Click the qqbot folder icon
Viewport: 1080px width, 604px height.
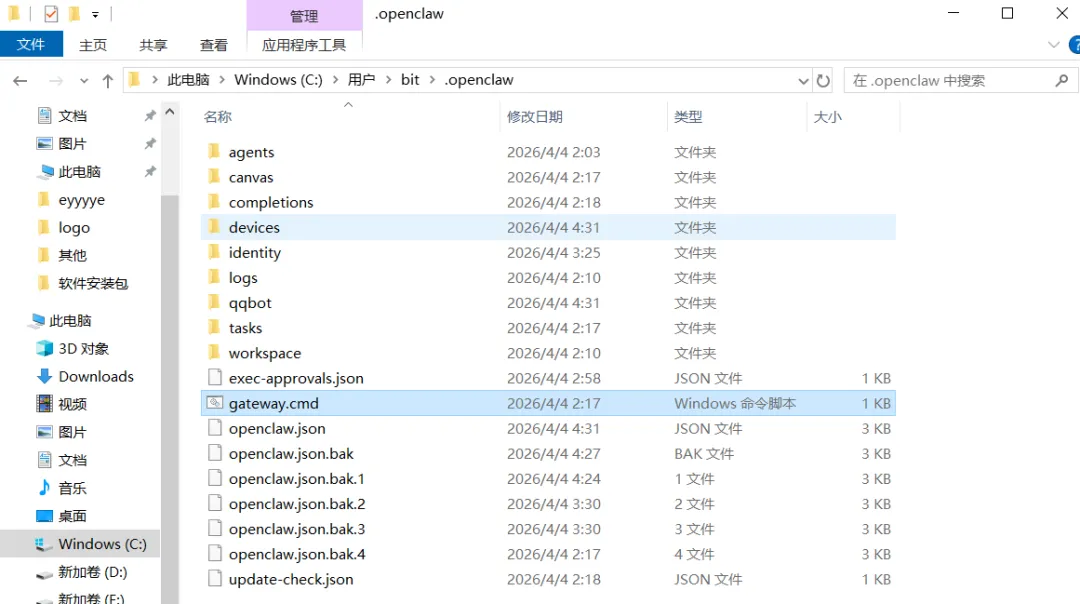[x=214, y=302]
